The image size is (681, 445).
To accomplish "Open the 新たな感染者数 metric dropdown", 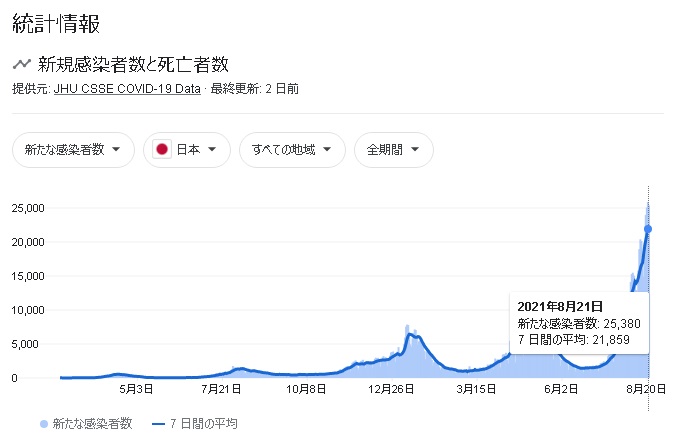I will pos(73,150).
